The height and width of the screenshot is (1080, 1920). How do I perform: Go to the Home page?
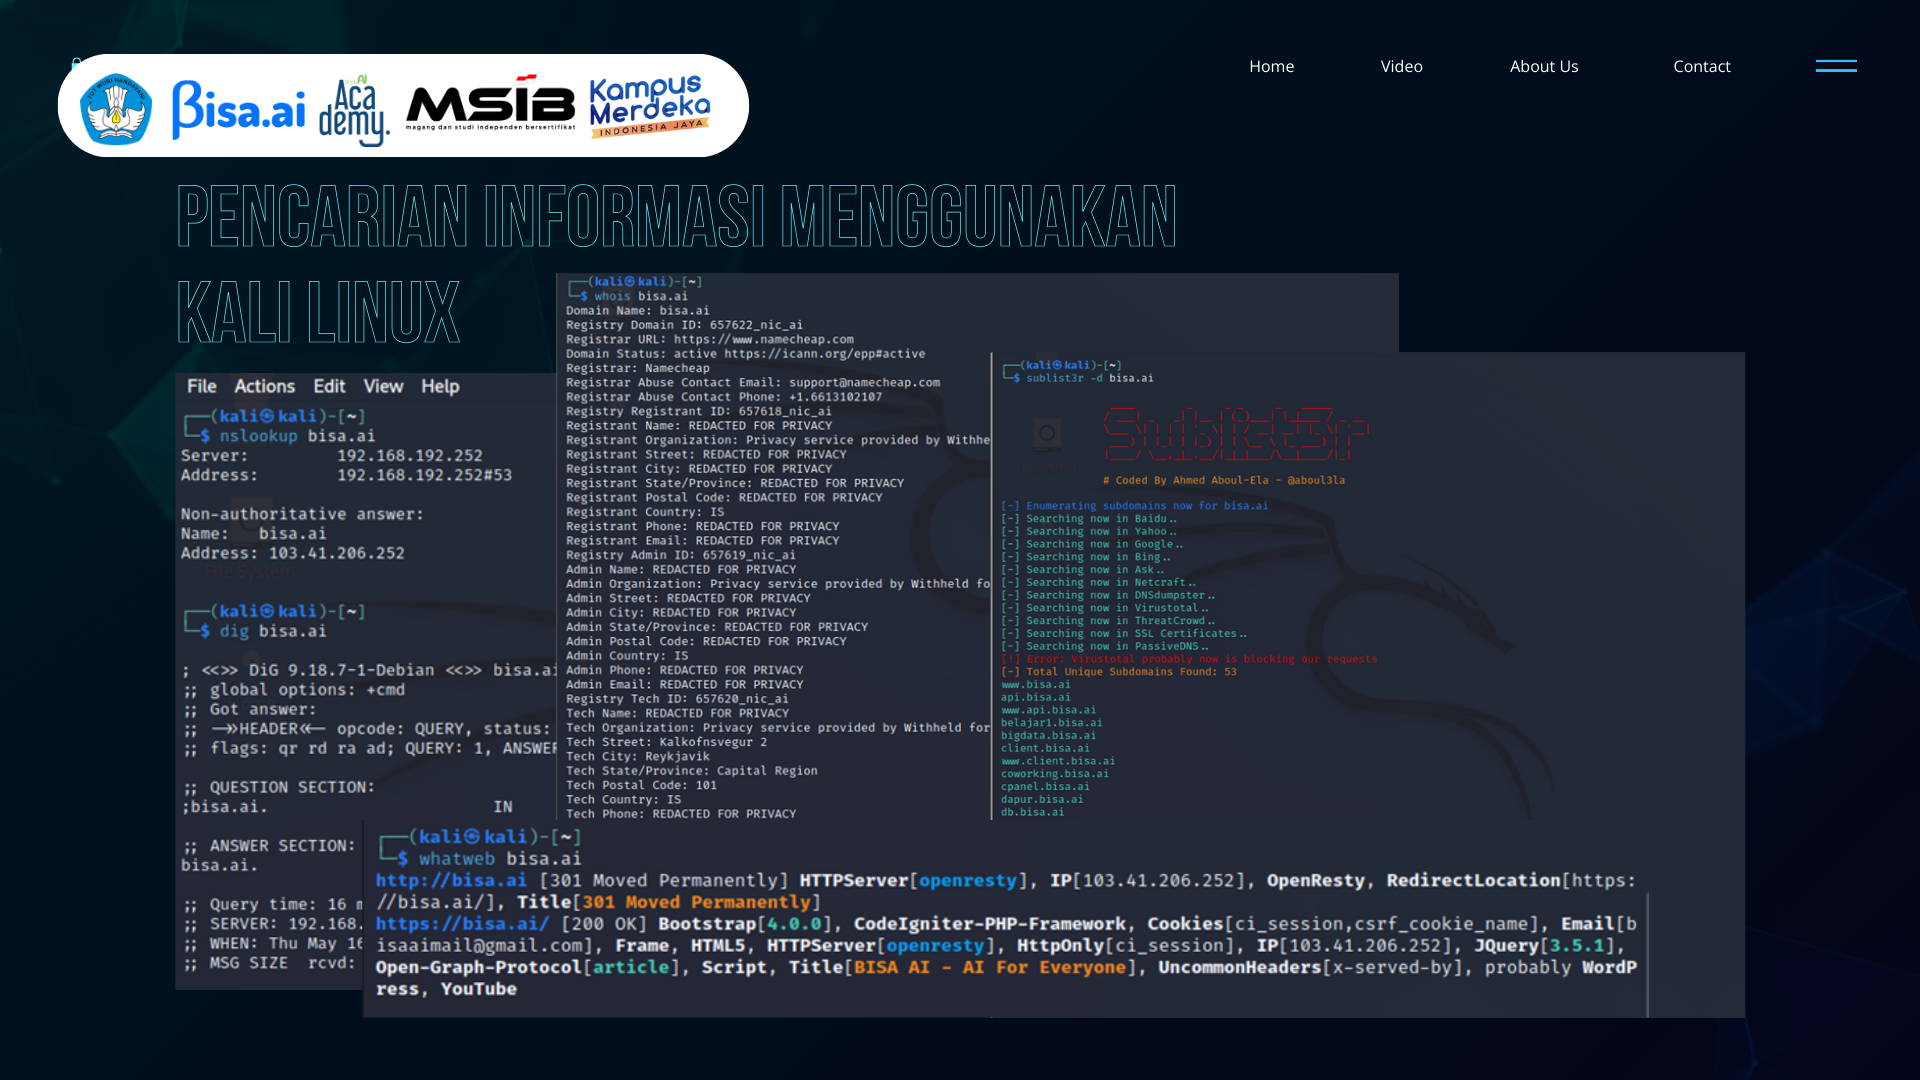(1271, 66)
